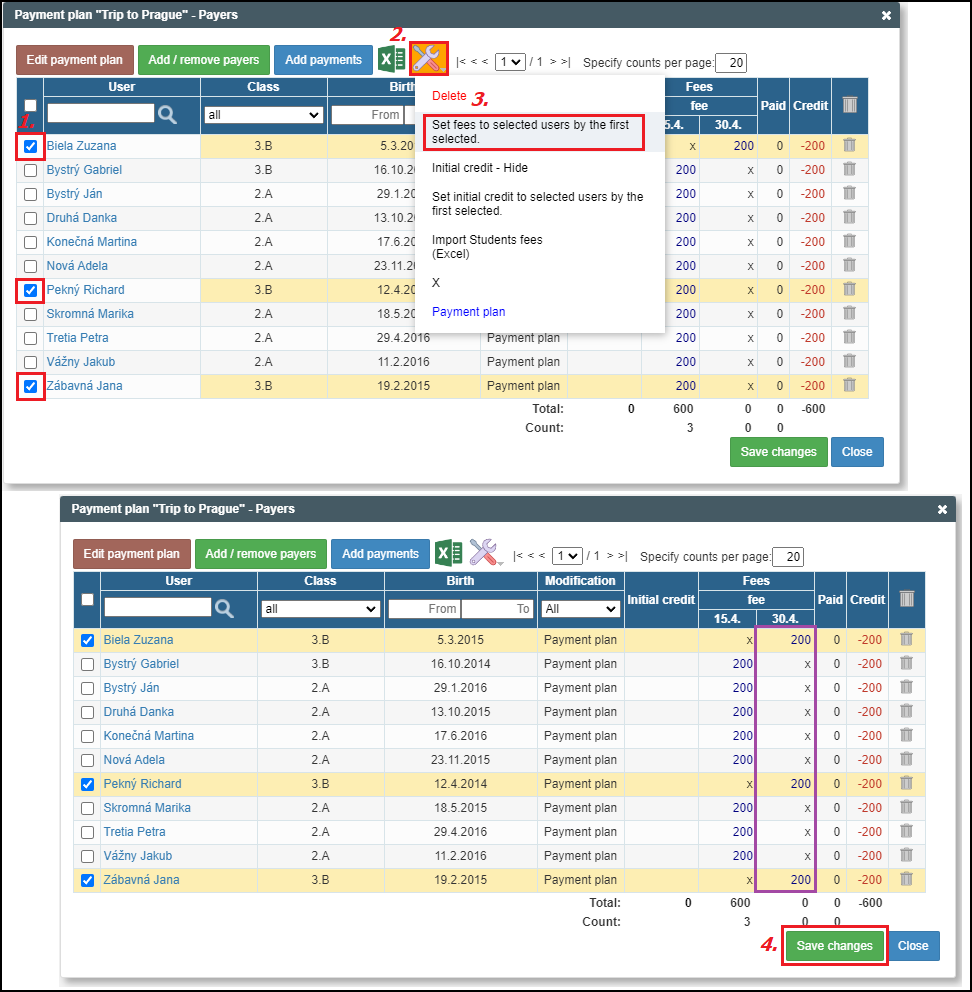Delete Zábavná Jana row via trash icon, top window

(849, 385)
